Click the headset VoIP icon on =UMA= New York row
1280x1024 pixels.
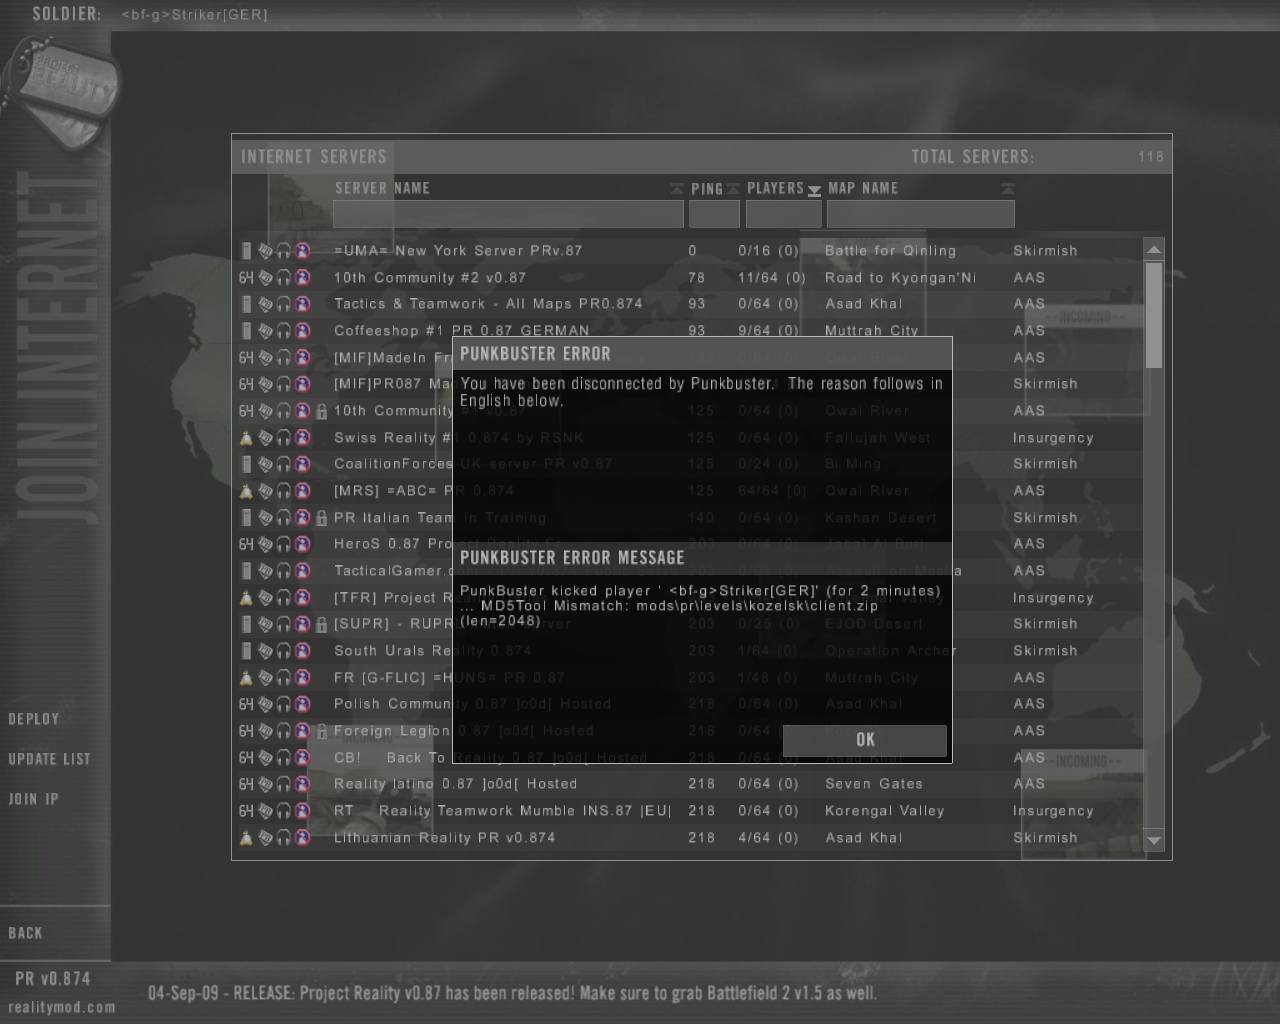pos(284,251)
